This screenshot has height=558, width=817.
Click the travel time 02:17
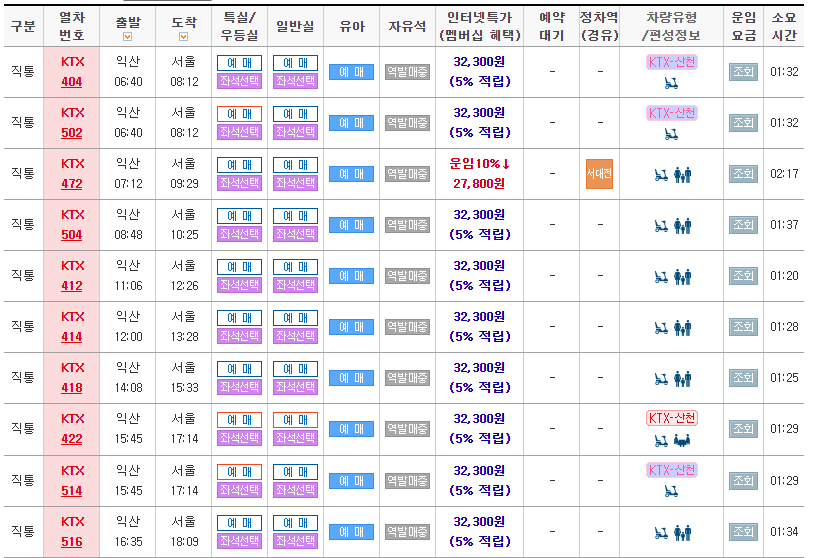(784, 173)
